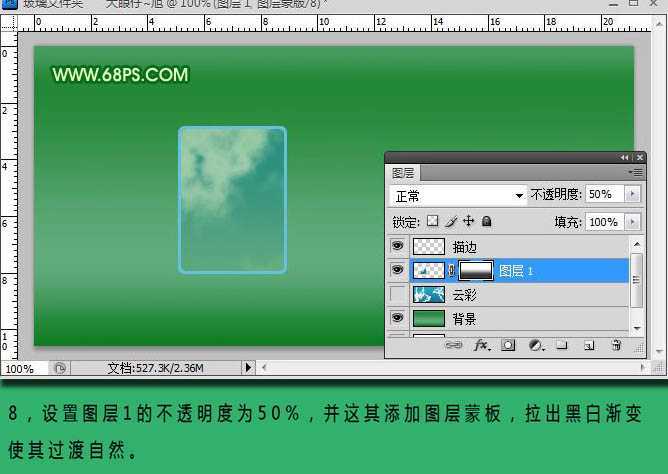Toggle lock transparent pixels icon
668x474 pixels.
(x=432, y=221)
